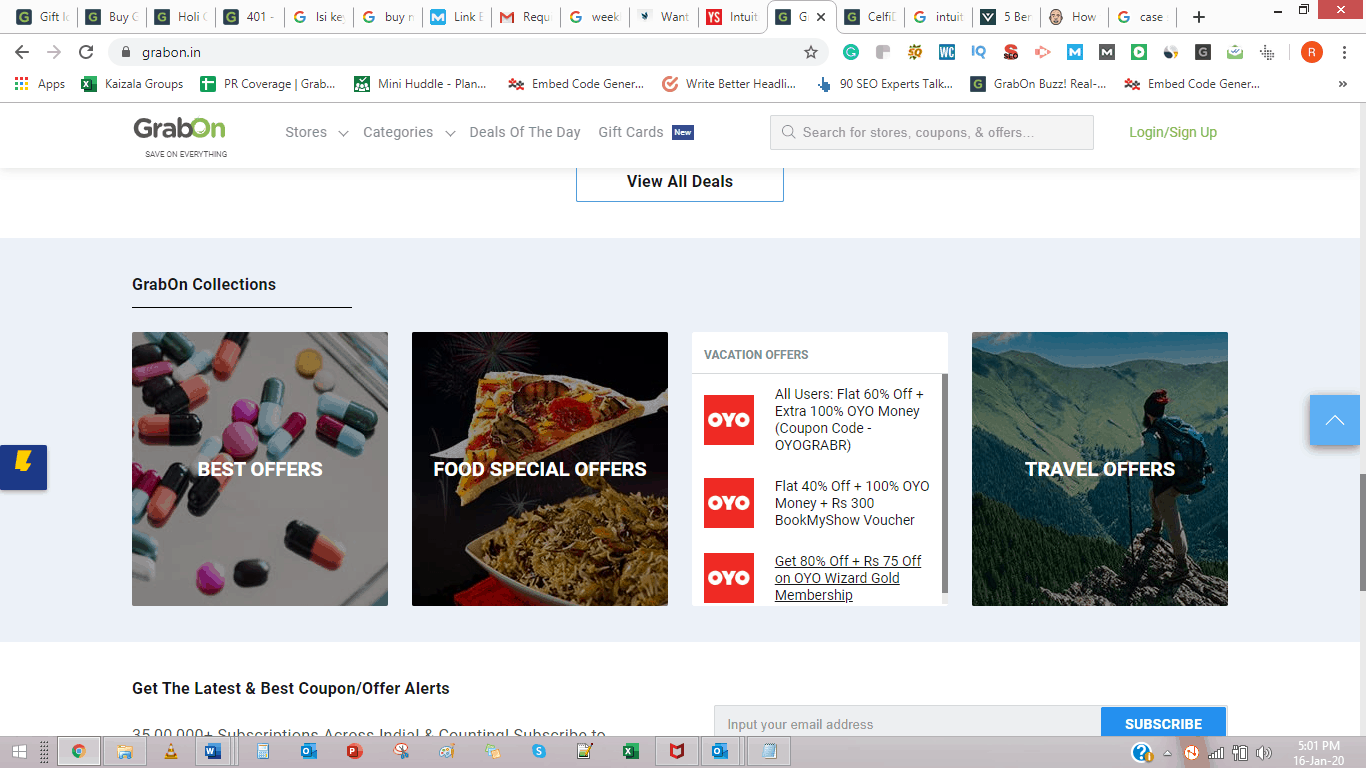Bookmark this page with the star icon

[811, 52]
